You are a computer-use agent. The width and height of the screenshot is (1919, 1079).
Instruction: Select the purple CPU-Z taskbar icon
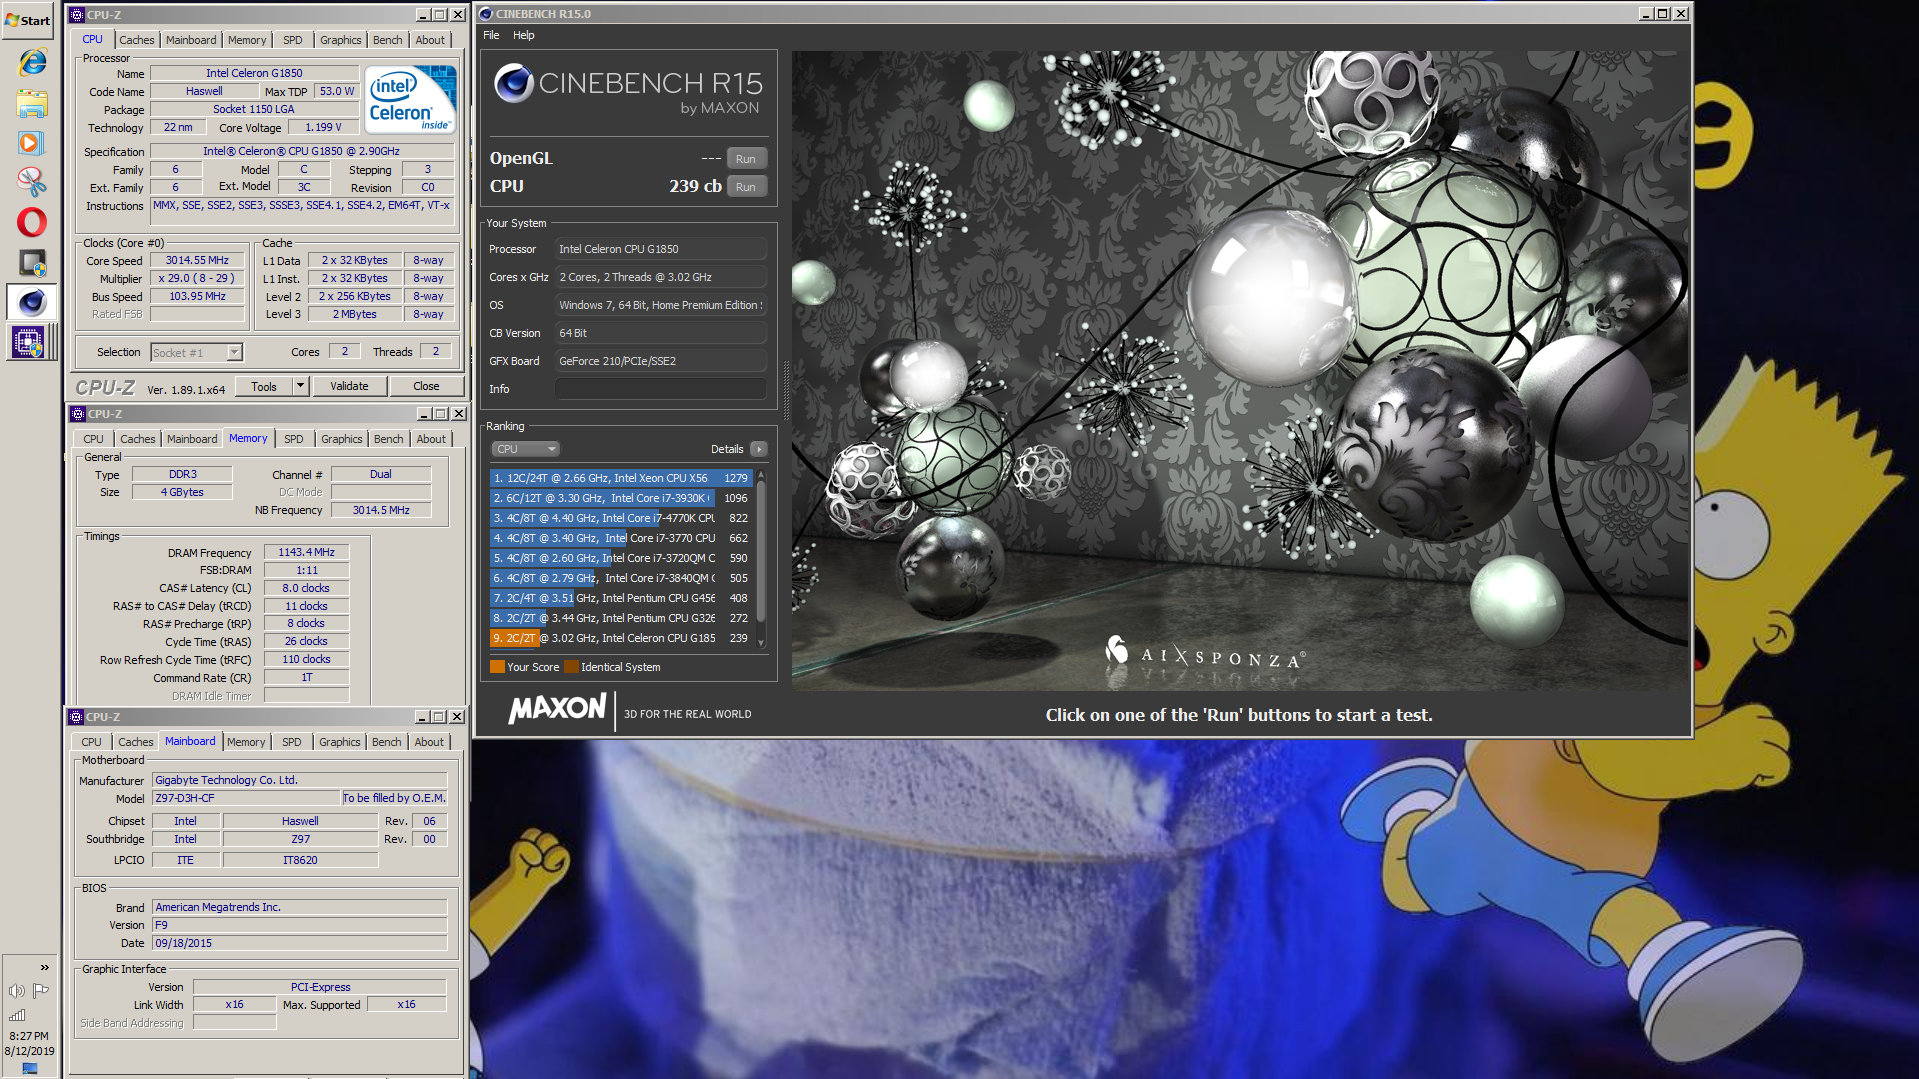[28, 343]
